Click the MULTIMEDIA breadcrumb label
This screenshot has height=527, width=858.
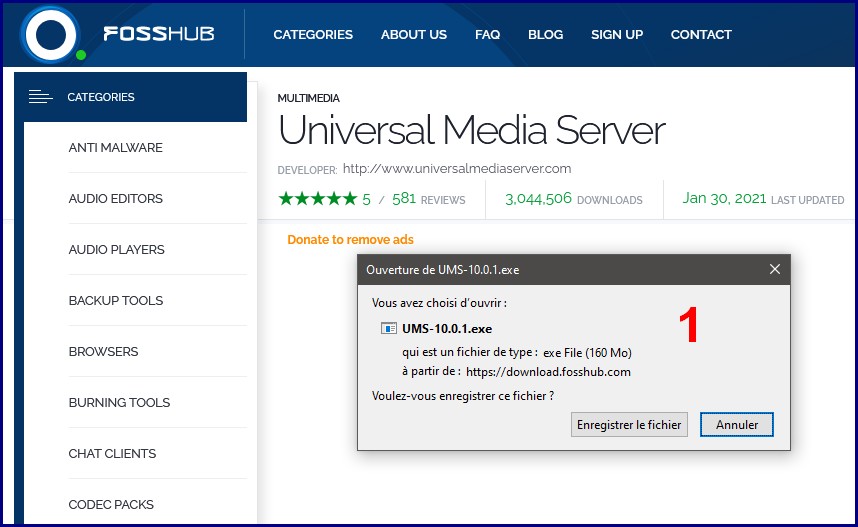click(309, 98)
